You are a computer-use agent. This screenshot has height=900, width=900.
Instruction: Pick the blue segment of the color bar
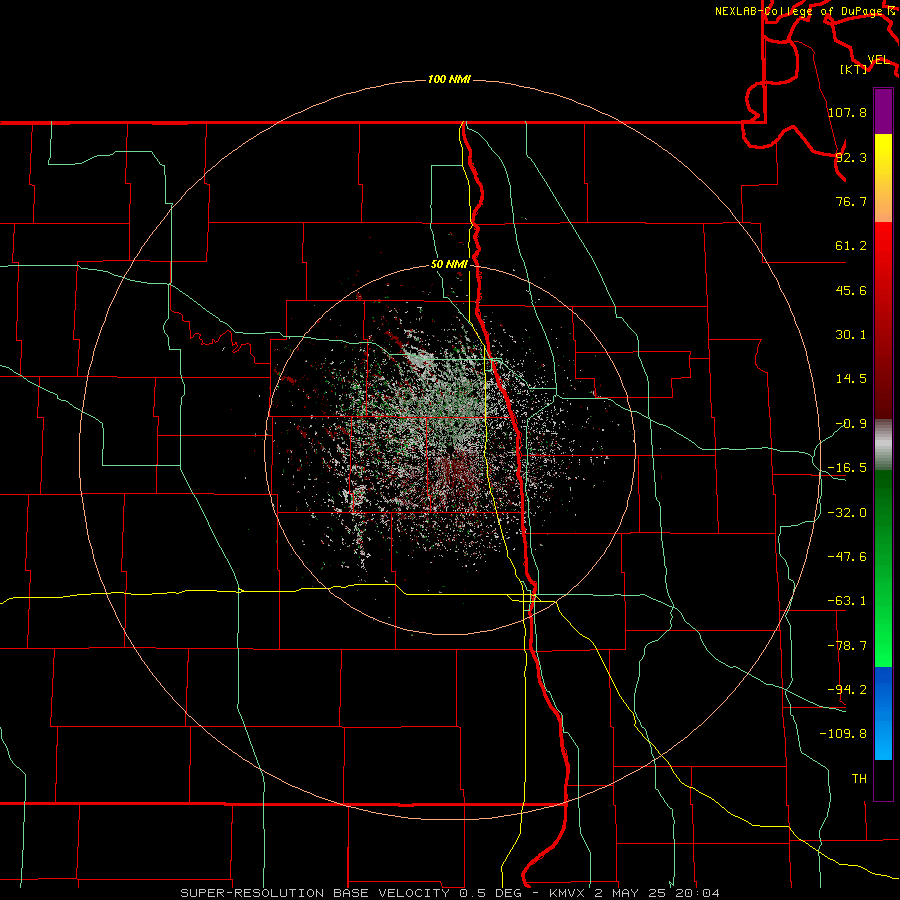pos(883,713)
